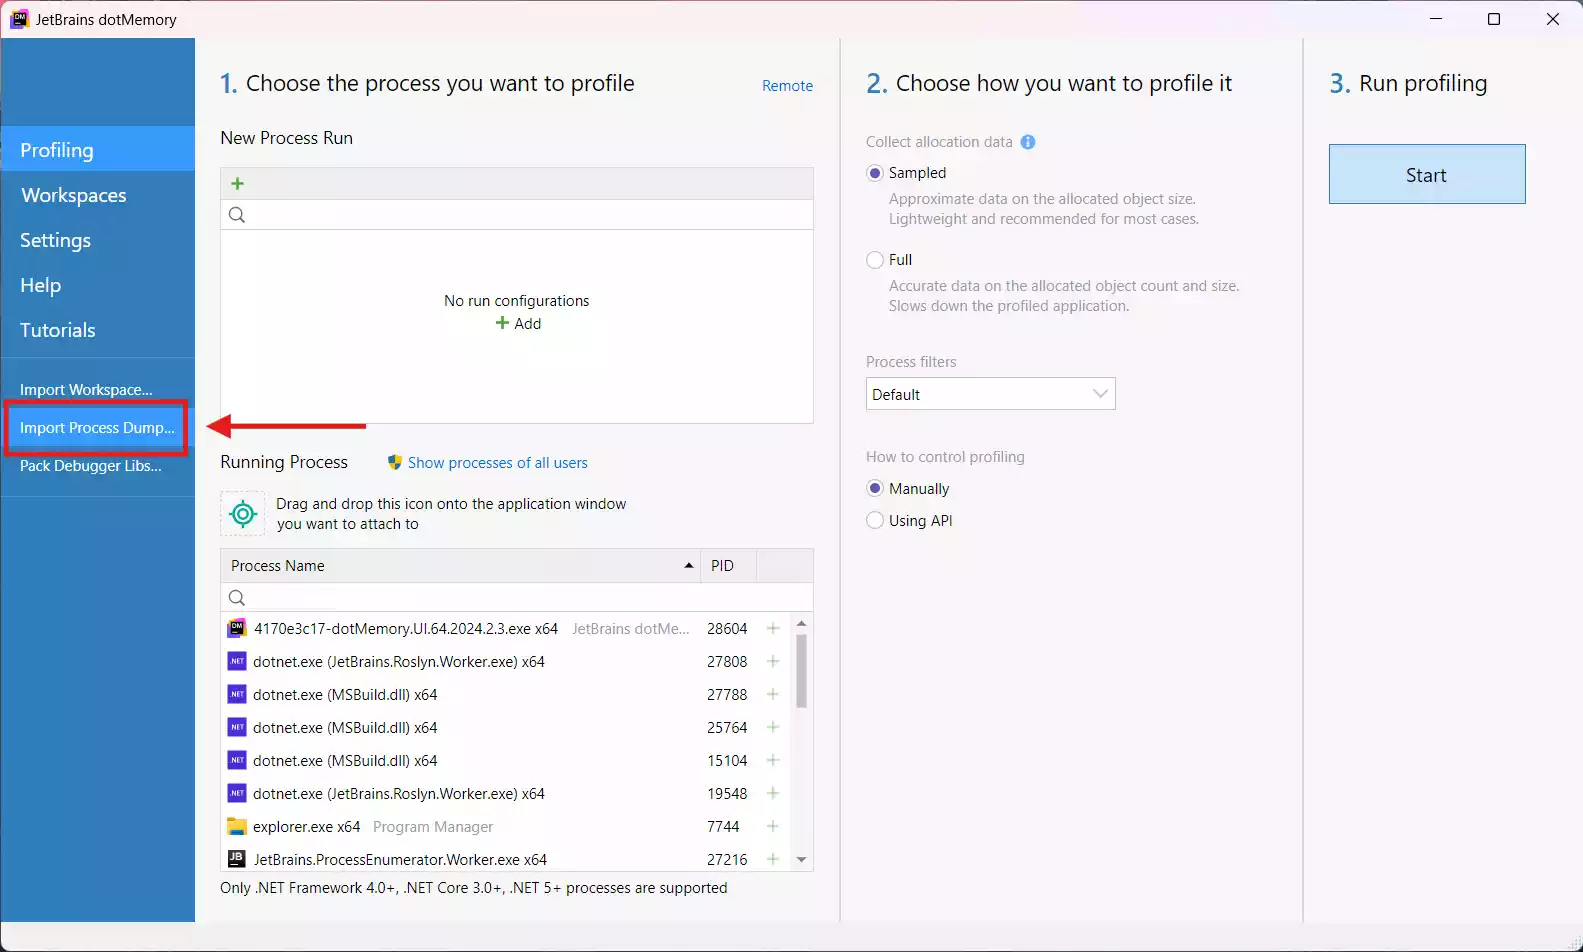
Task: Click the Start profiling button
Action: [1427, 174]
